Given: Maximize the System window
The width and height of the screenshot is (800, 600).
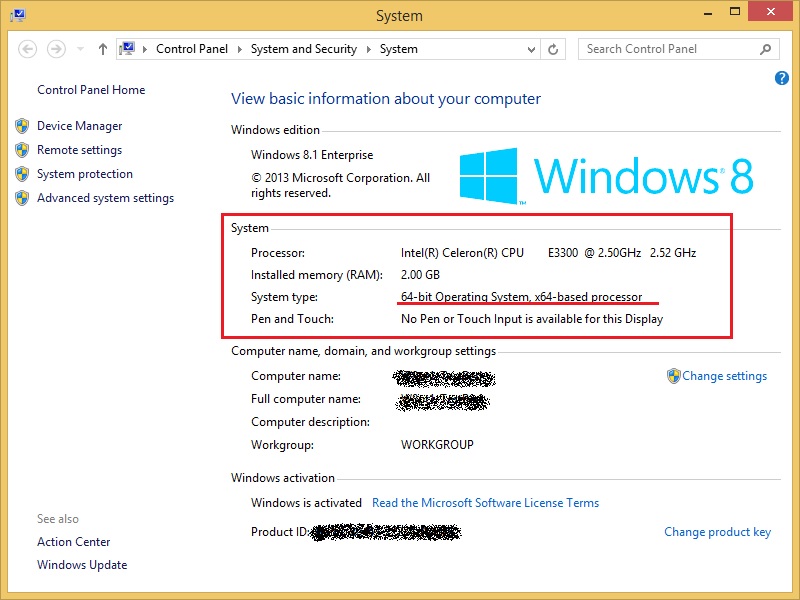Looking at the screenshot, I should coord(735,12).
